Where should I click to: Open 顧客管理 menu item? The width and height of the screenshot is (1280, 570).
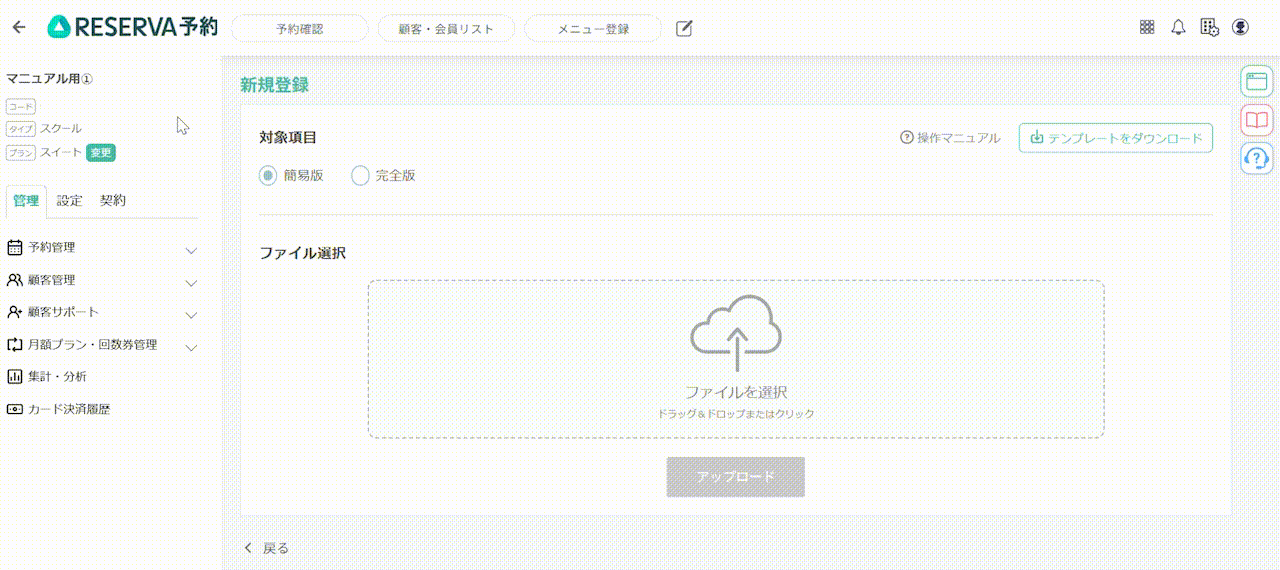coord(51,280)
